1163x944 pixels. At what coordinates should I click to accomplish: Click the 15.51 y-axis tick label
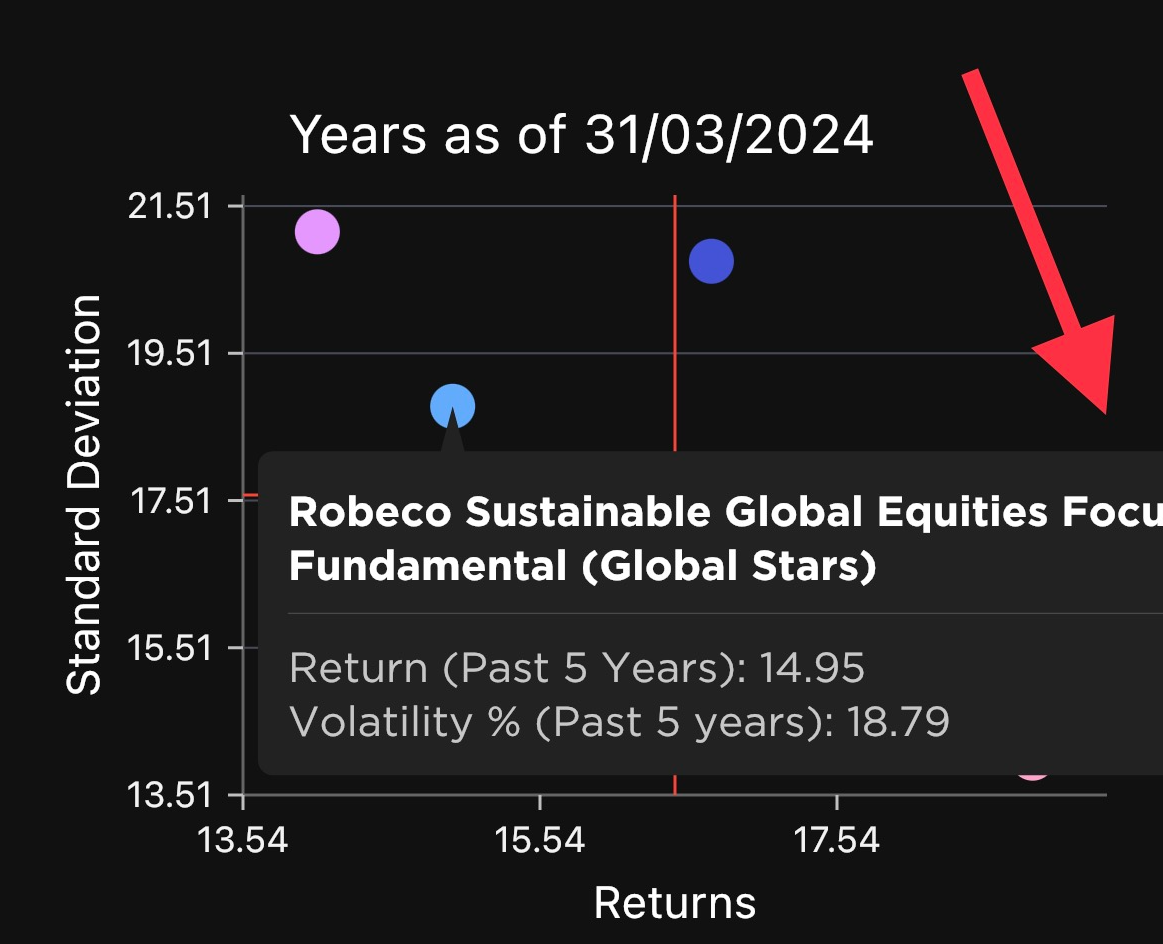(169, 648)
